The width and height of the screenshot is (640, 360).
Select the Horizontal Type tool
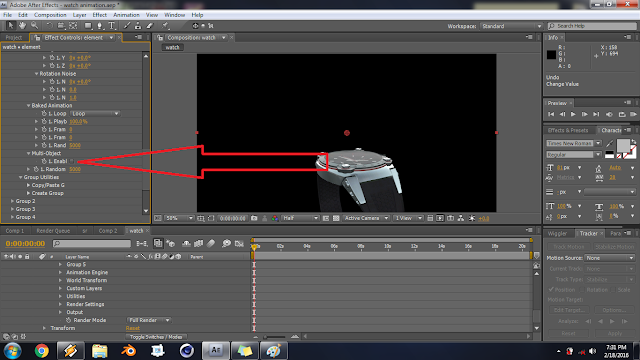pyautogui.click(x=111, y=26)
